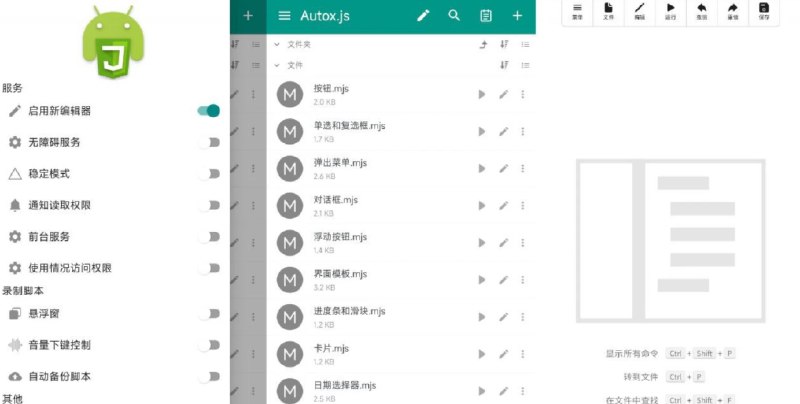Open the Autox.js hamburger menu
800x404 pixels.
[x=284, y=16]
